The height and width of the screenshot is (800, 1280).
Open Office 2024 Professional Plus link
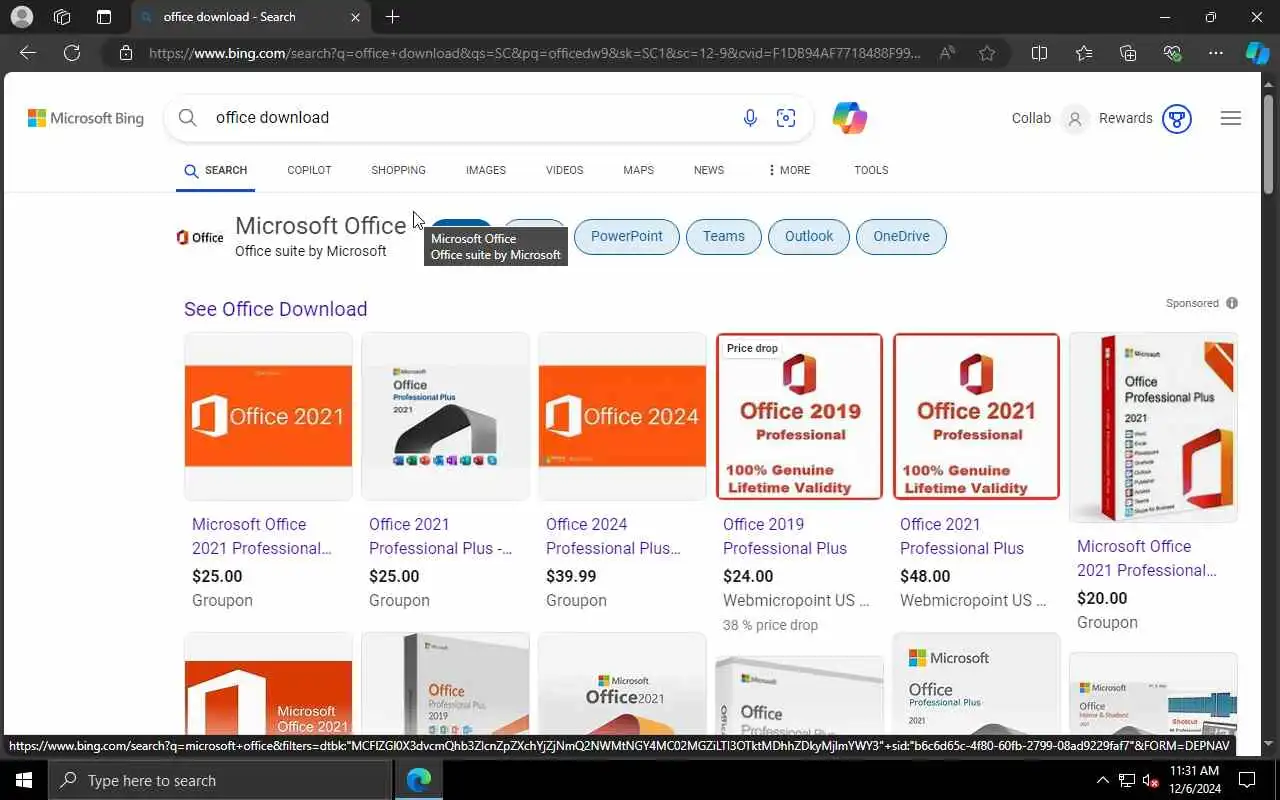pos(613,536)
